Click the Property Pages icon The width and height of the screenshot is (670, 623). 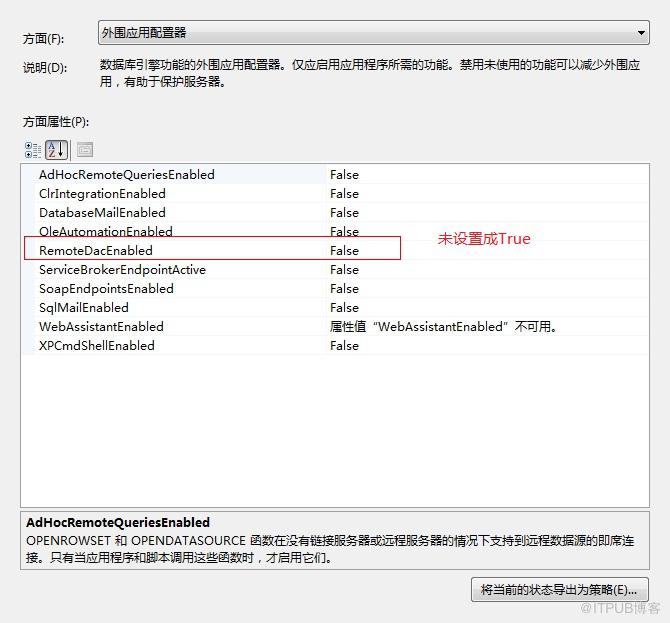(85, 150)
